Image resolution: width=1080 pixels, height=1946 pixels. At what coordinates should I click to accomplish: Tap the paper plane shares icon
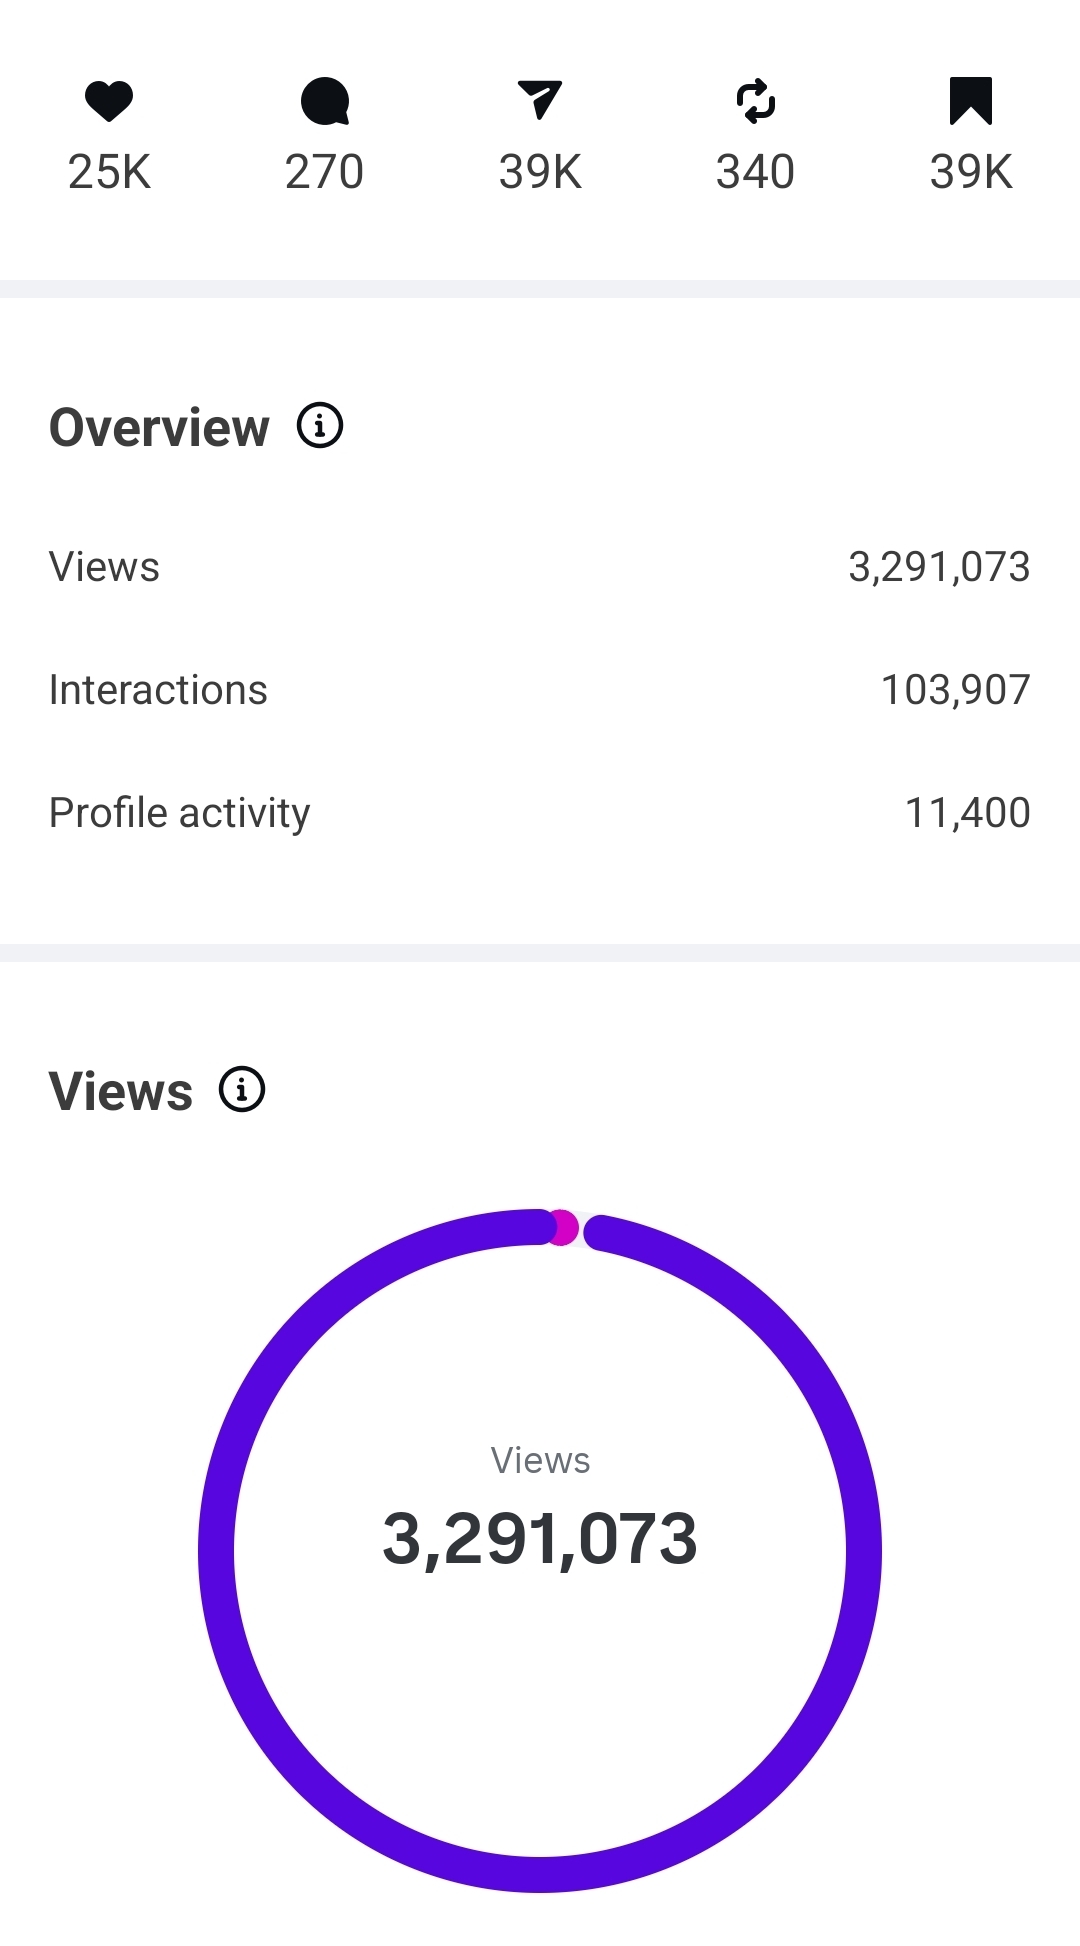(540, 100)
